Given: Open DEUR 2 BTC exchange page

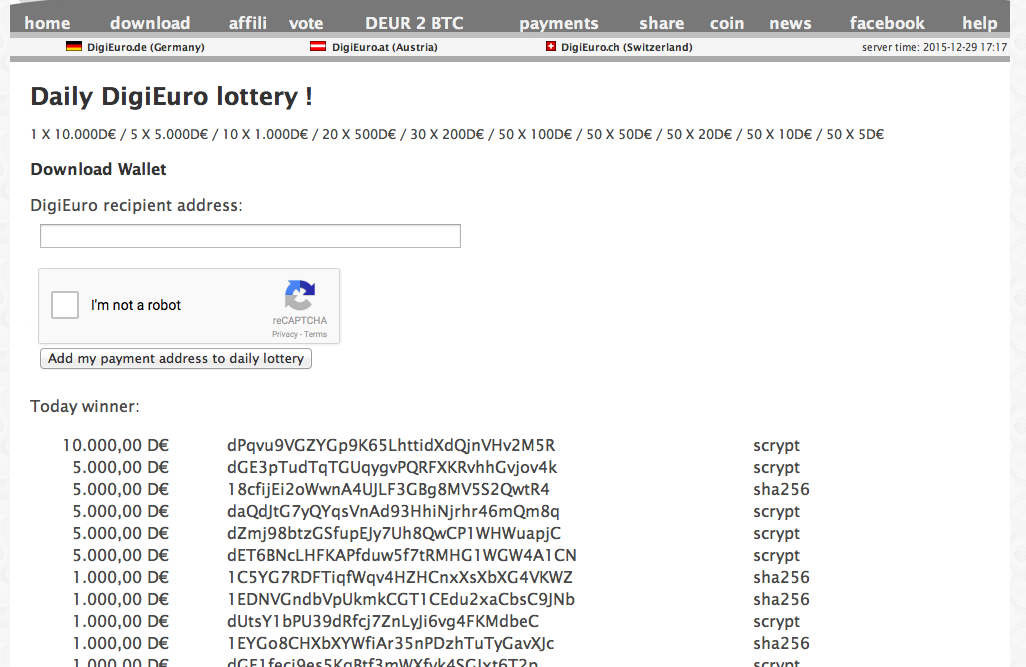Looking at the screenshot, I should (414, 23).
